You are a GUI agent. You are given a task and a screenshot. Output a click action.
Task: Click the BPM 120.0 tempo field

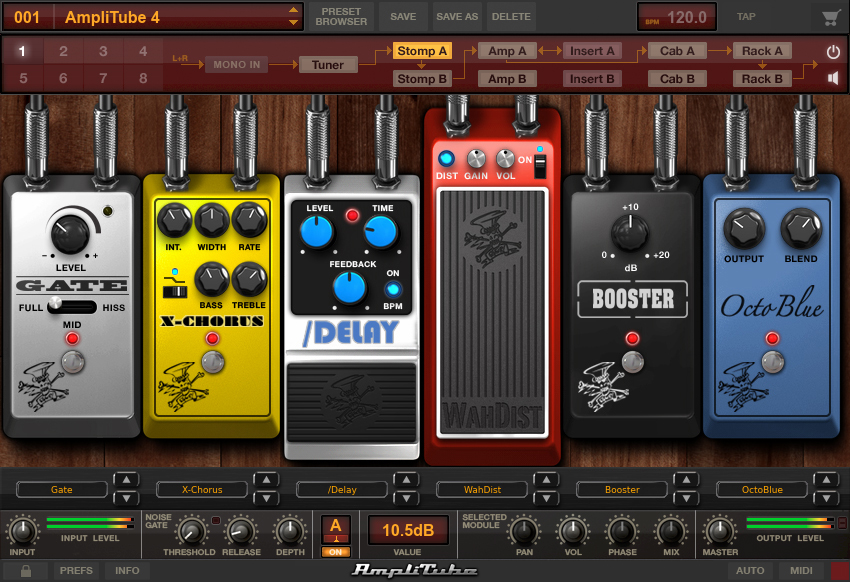tap(677, 17)
